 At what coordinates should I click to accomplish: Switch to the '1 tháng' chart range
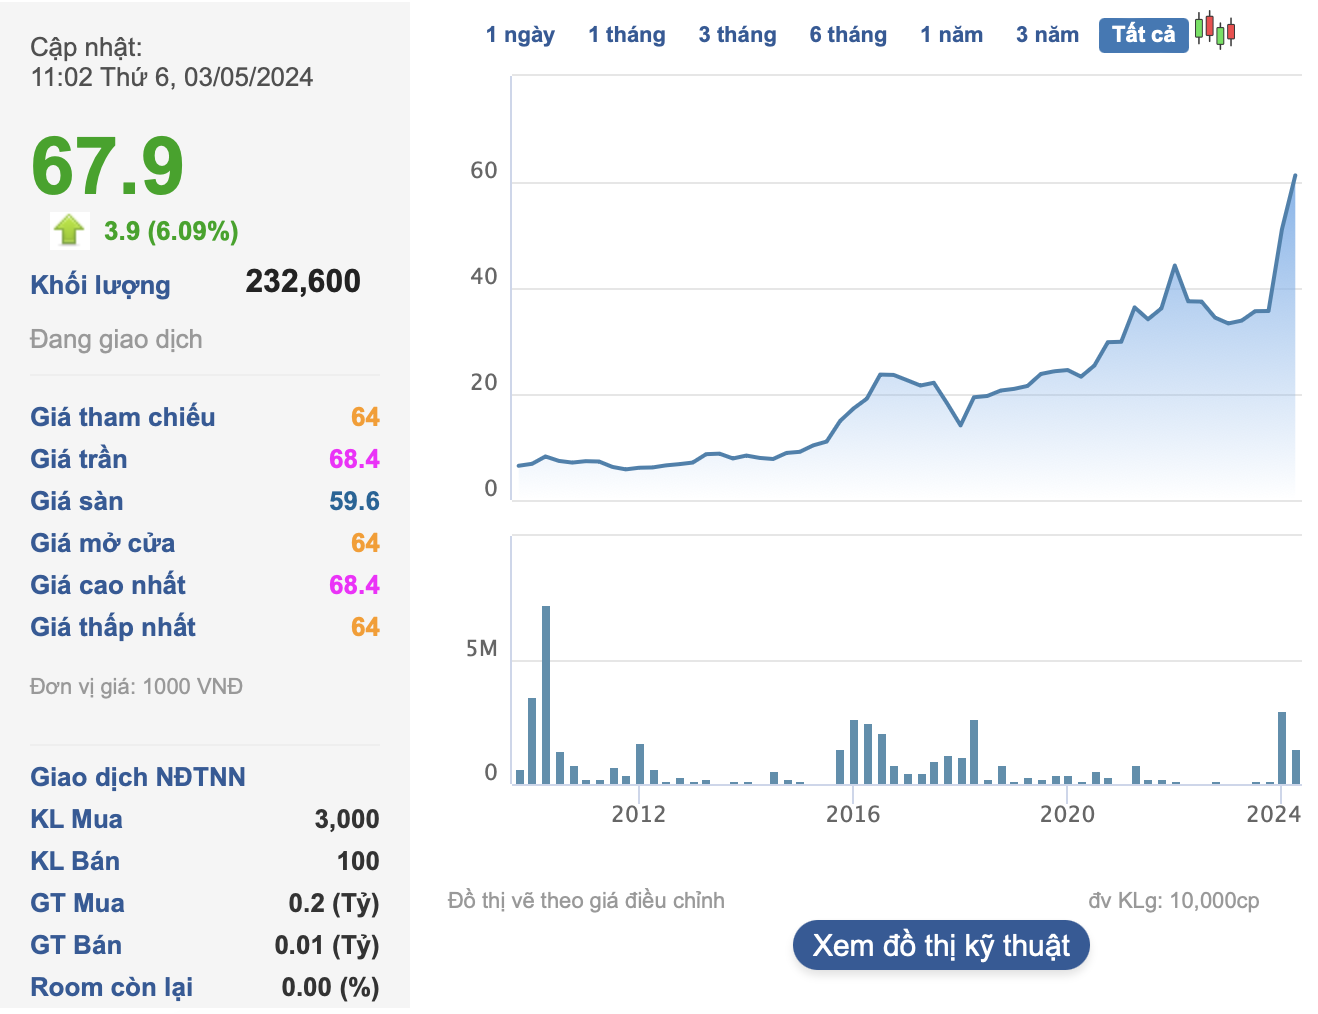[x=627, y=35]
